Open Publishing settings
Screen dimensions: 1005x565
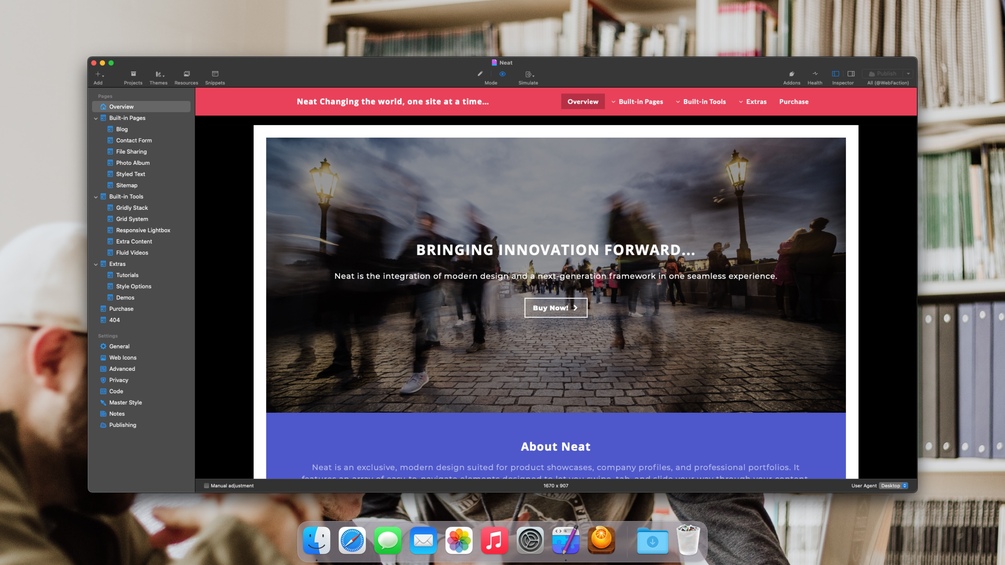(x=122, y=425)
